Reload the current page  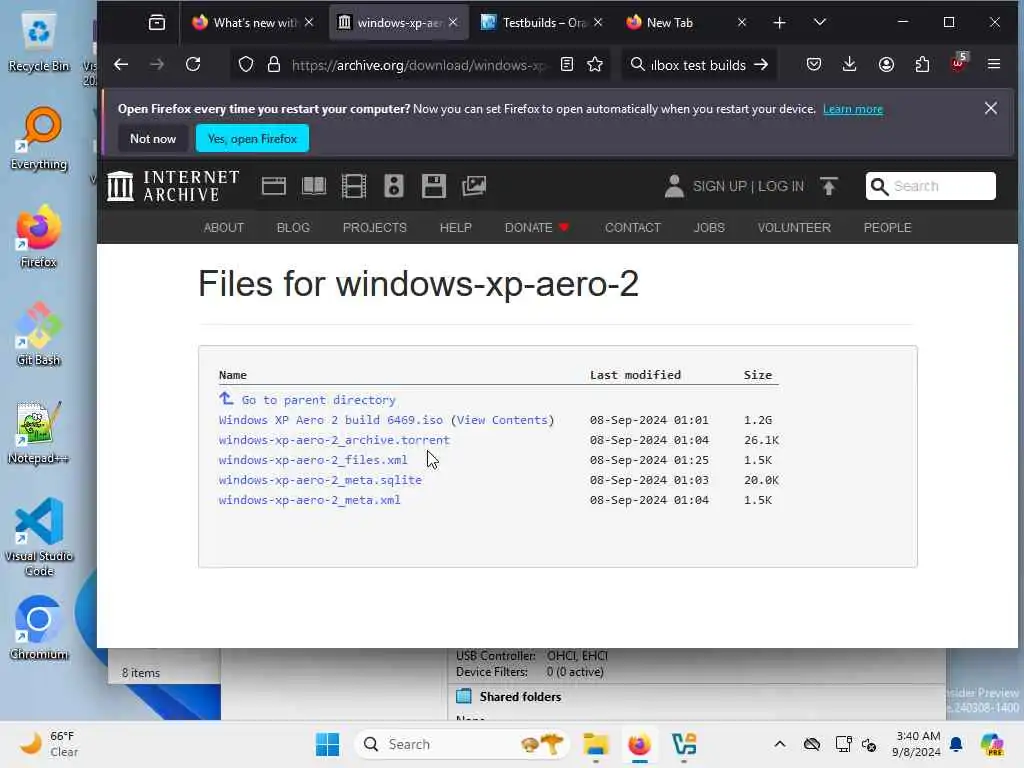tap(193, 65)
